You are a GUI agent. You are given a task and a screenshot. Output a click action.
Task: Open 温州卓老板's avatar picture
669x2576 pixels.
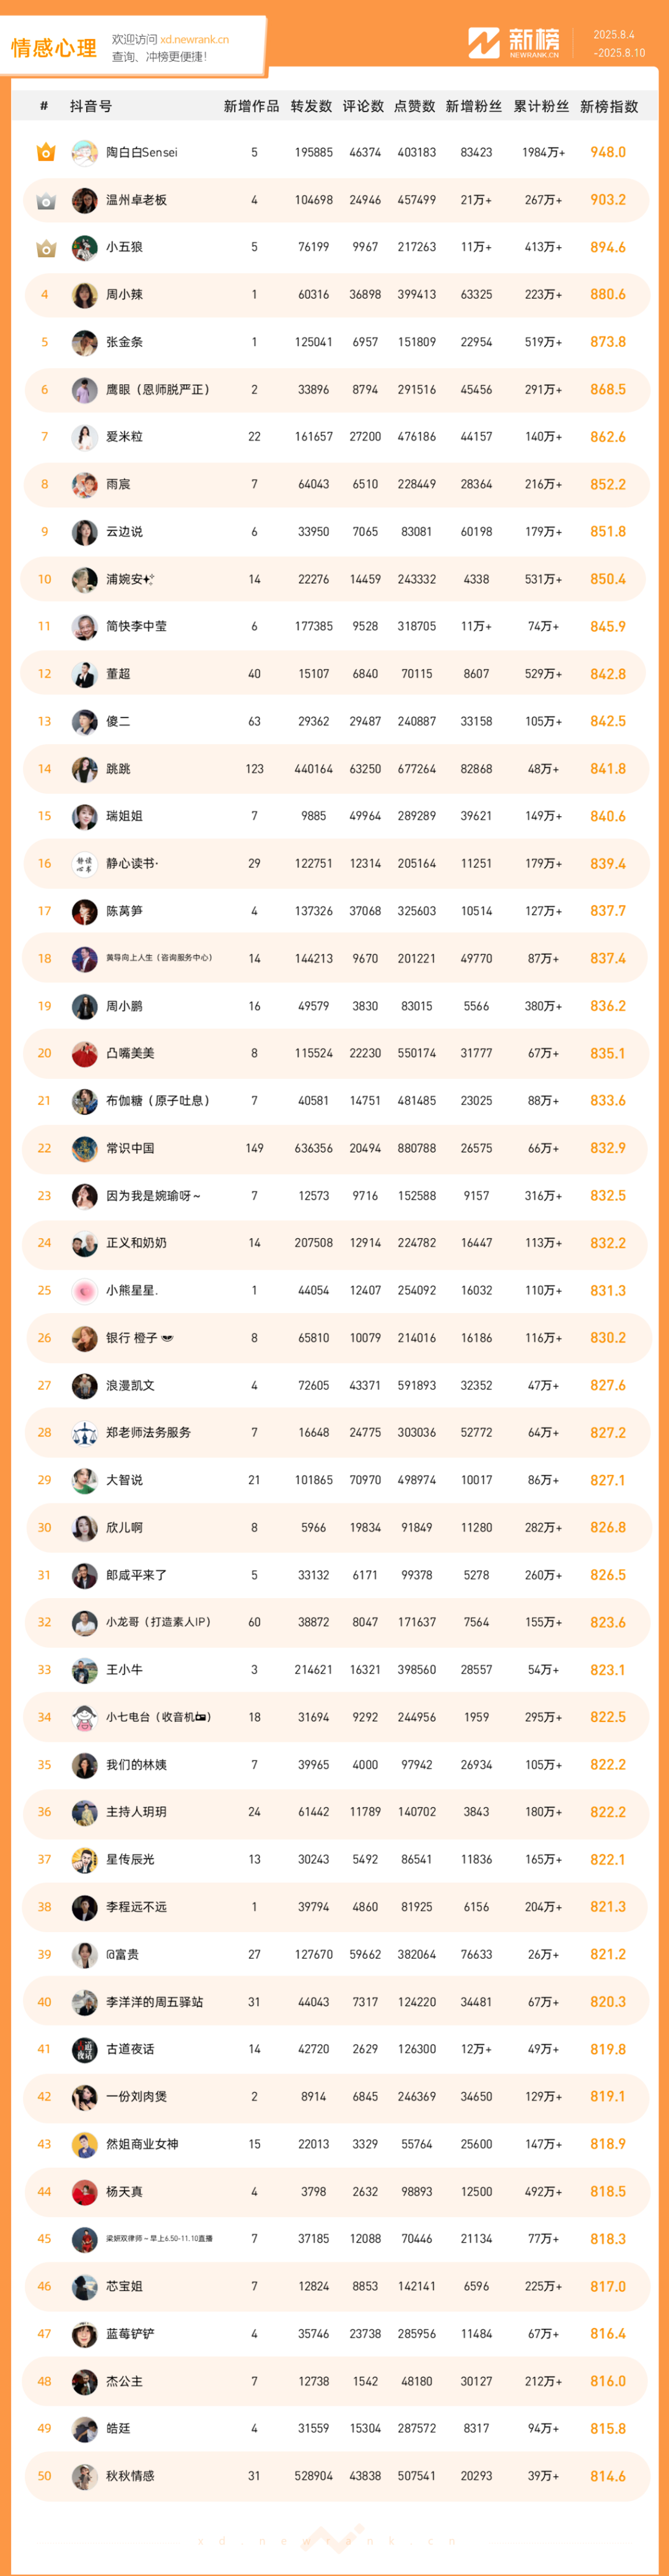tap(85, 200)
